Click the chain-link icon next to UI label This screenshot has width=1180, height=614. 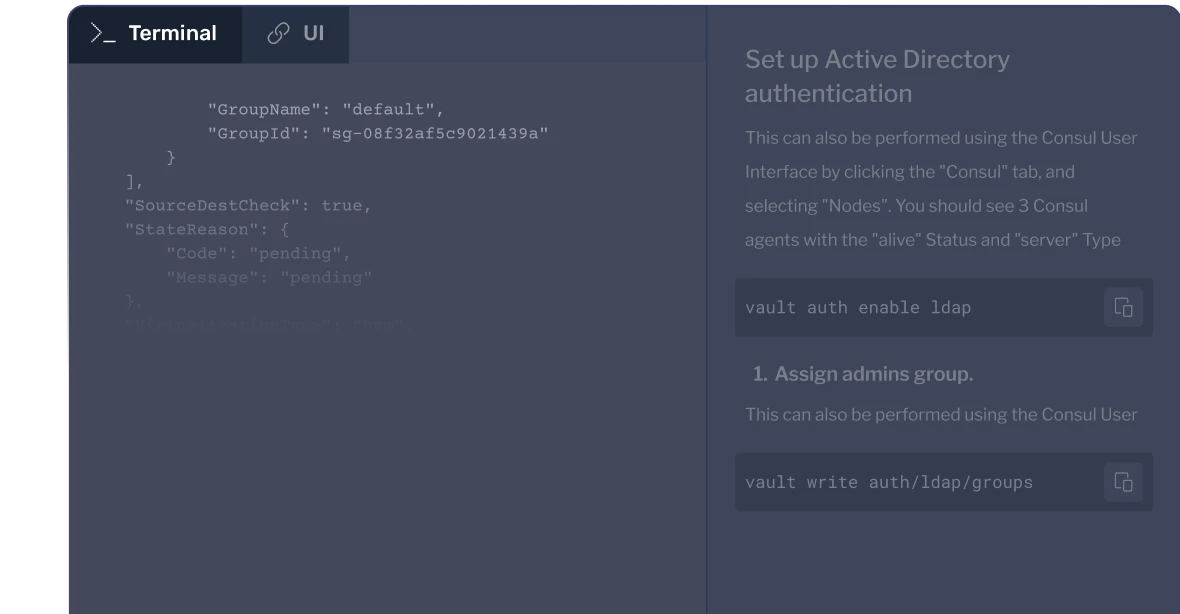pos(277,32)
